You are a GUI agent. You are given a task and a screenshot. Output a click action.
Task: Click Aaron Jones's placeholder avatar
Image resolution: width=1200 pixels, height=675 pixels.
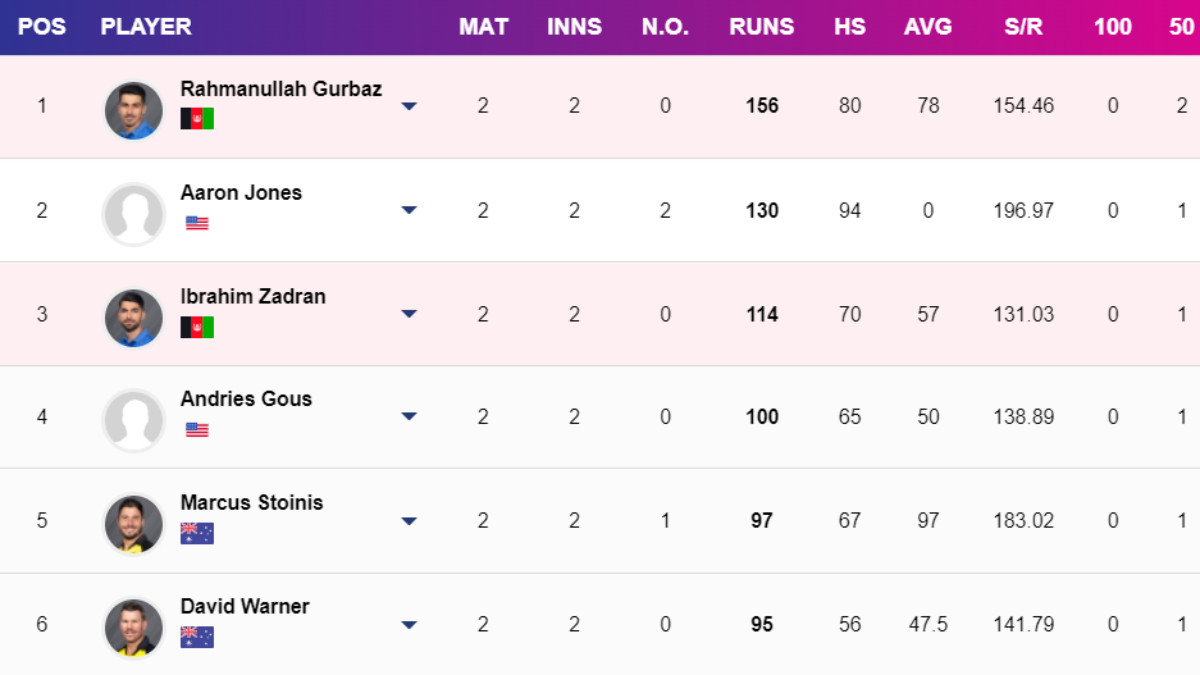coord(133,214)
